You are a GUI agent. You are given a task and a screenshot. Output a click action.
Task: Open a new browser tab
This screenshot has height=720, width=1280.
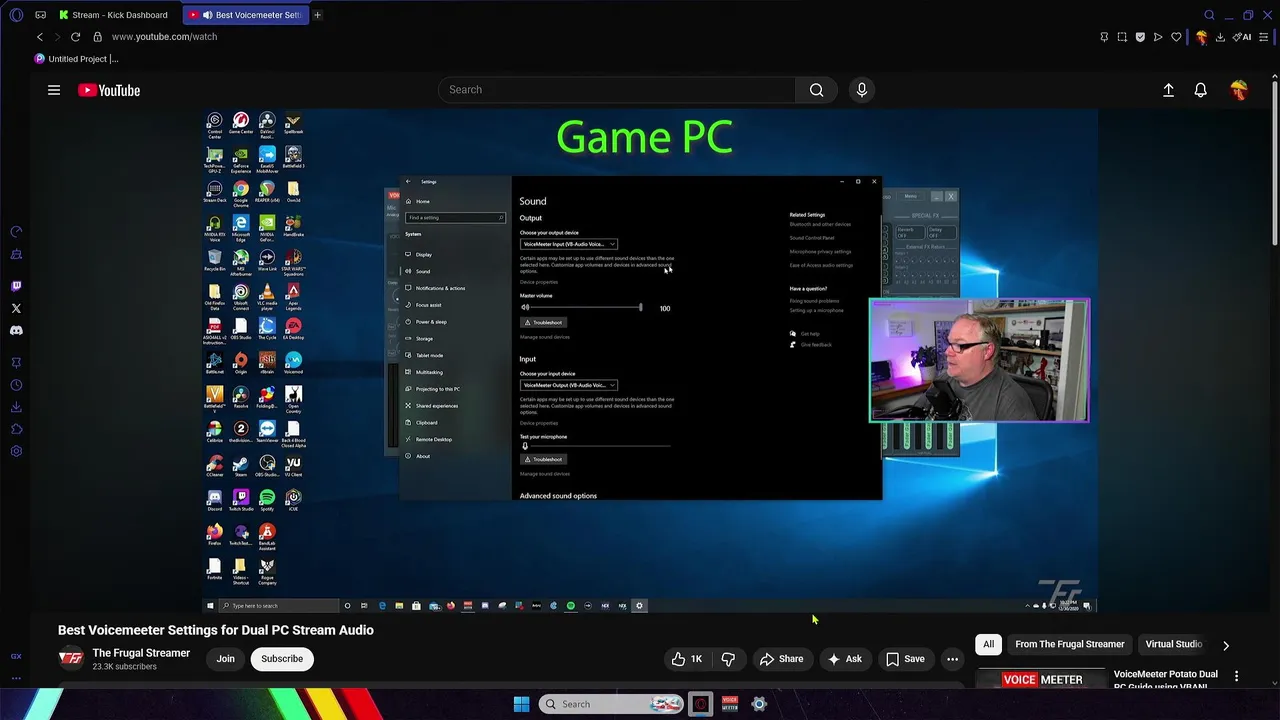coord(317,15)
